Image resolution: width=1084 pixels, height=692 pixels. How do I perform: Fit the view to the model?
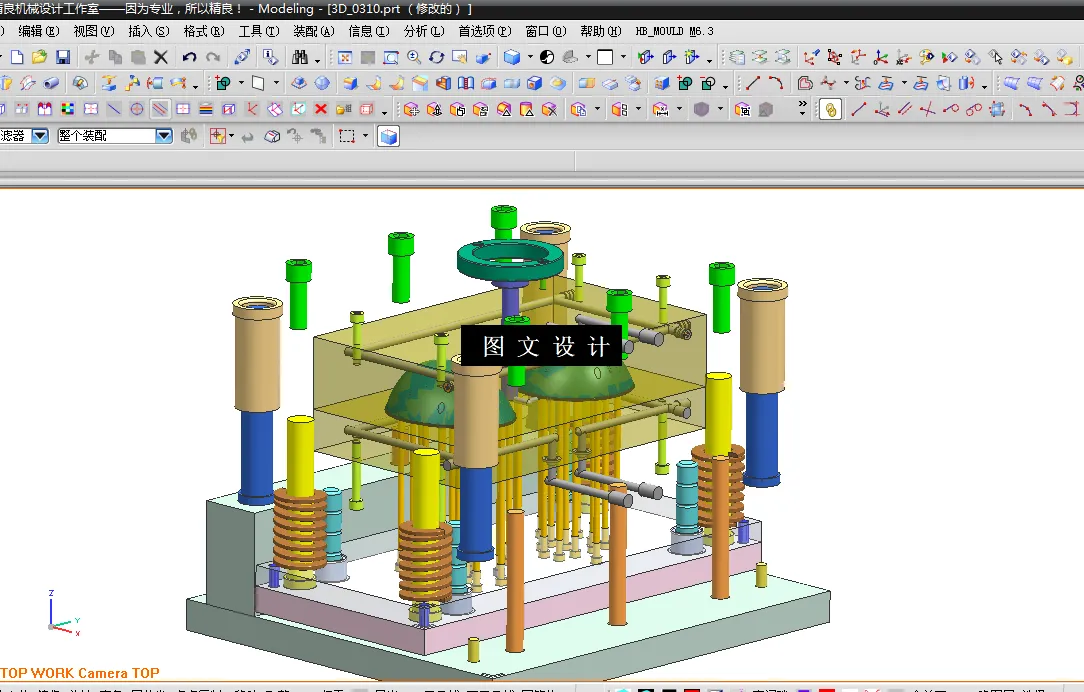(344, 57)
